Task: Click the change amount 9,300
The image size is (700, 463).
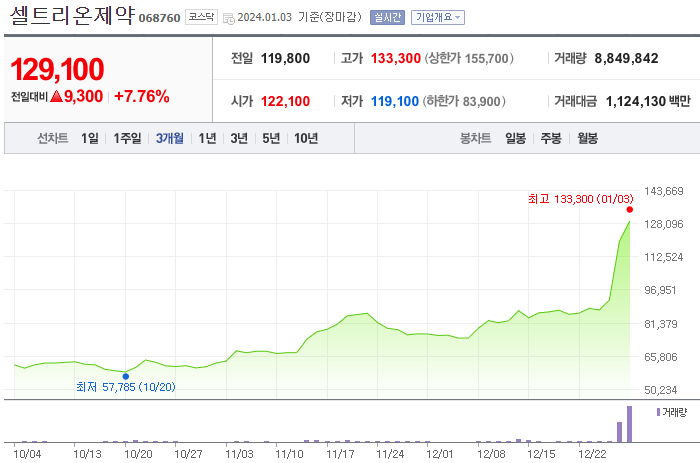Action: (83, 96)
